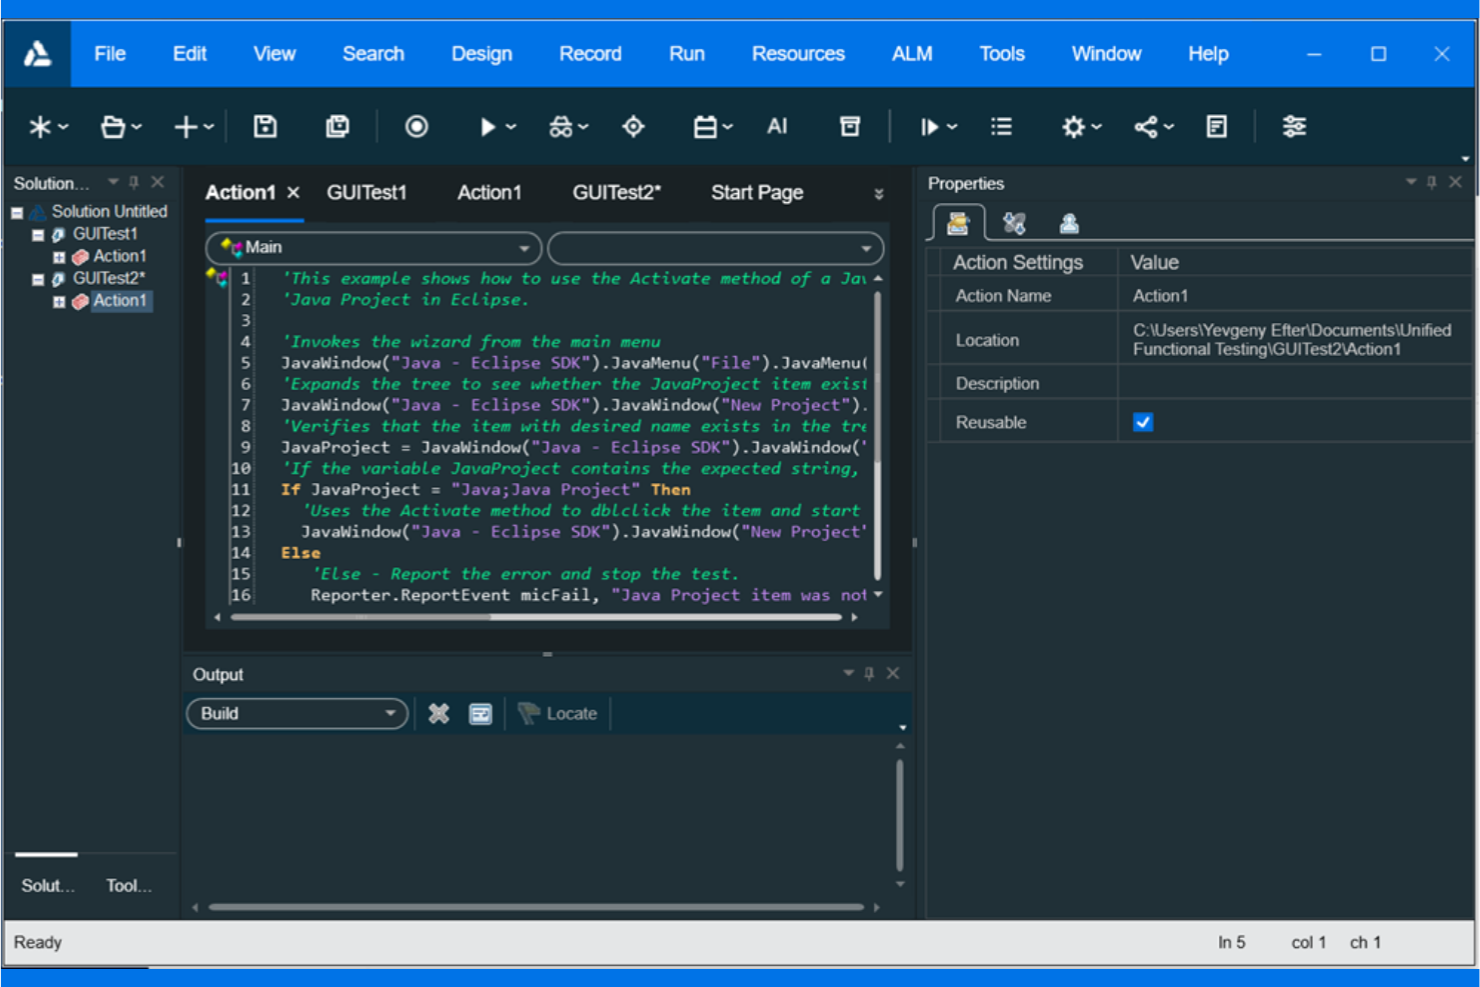This screenshot has width=1480, height=987.
Task: Open the Main action dropdown
Action: point(374,248)
